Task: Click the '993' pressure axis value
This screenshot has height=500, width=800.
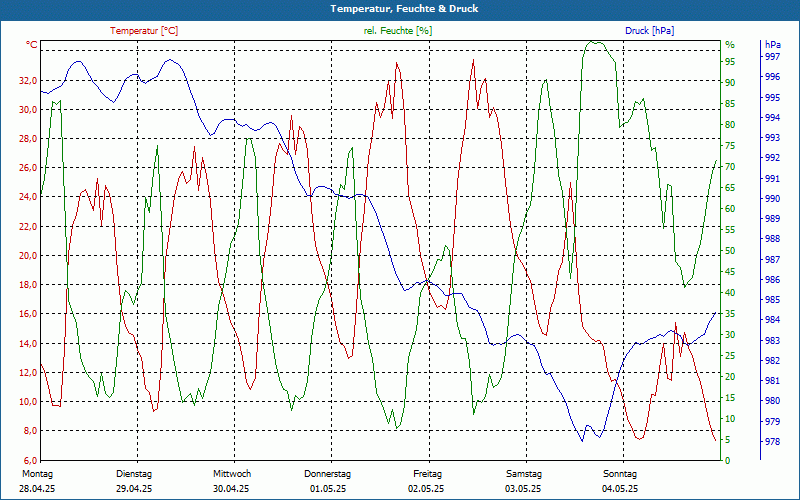Action: (773, 138)
